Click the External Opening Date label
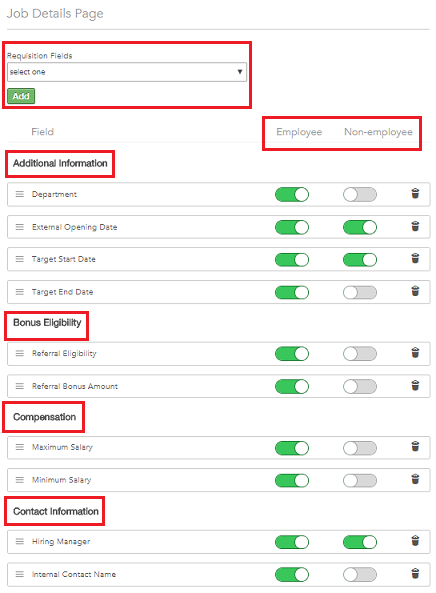The width and height of the screenshot is (436, 593). click(x=74, y=227)
